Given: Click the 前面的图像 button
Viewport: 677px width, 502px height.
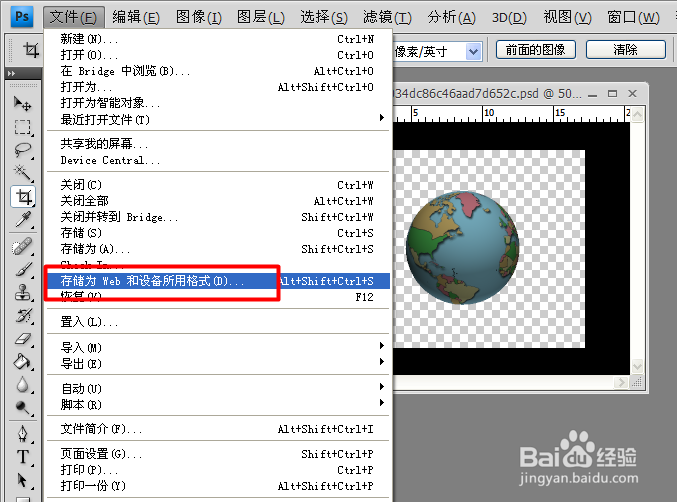Looking at the screenshot, I should (x=535, y=50).
